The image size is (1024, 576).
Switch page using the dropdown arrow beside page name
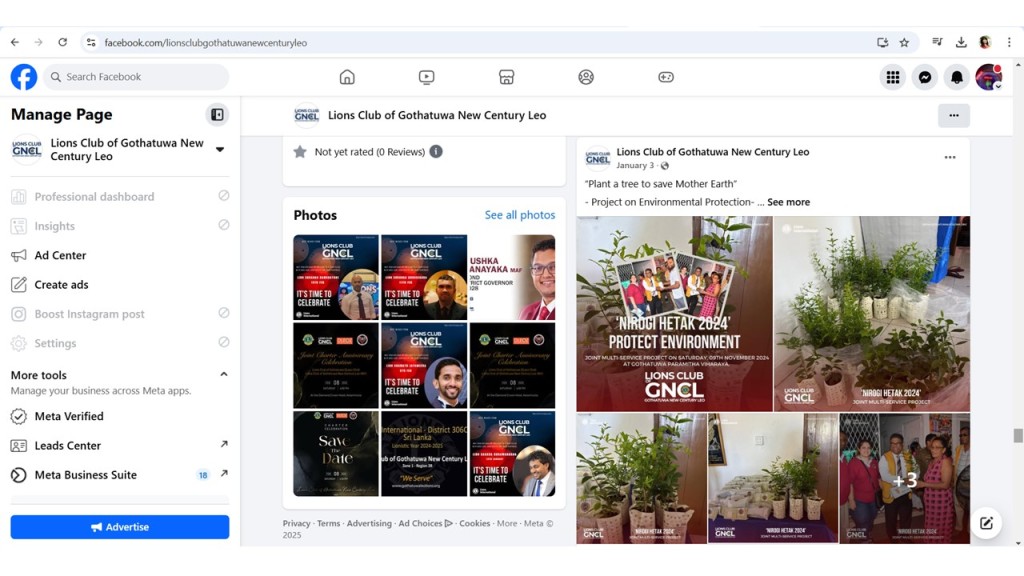pyautogui.click(x=220, y=150)
